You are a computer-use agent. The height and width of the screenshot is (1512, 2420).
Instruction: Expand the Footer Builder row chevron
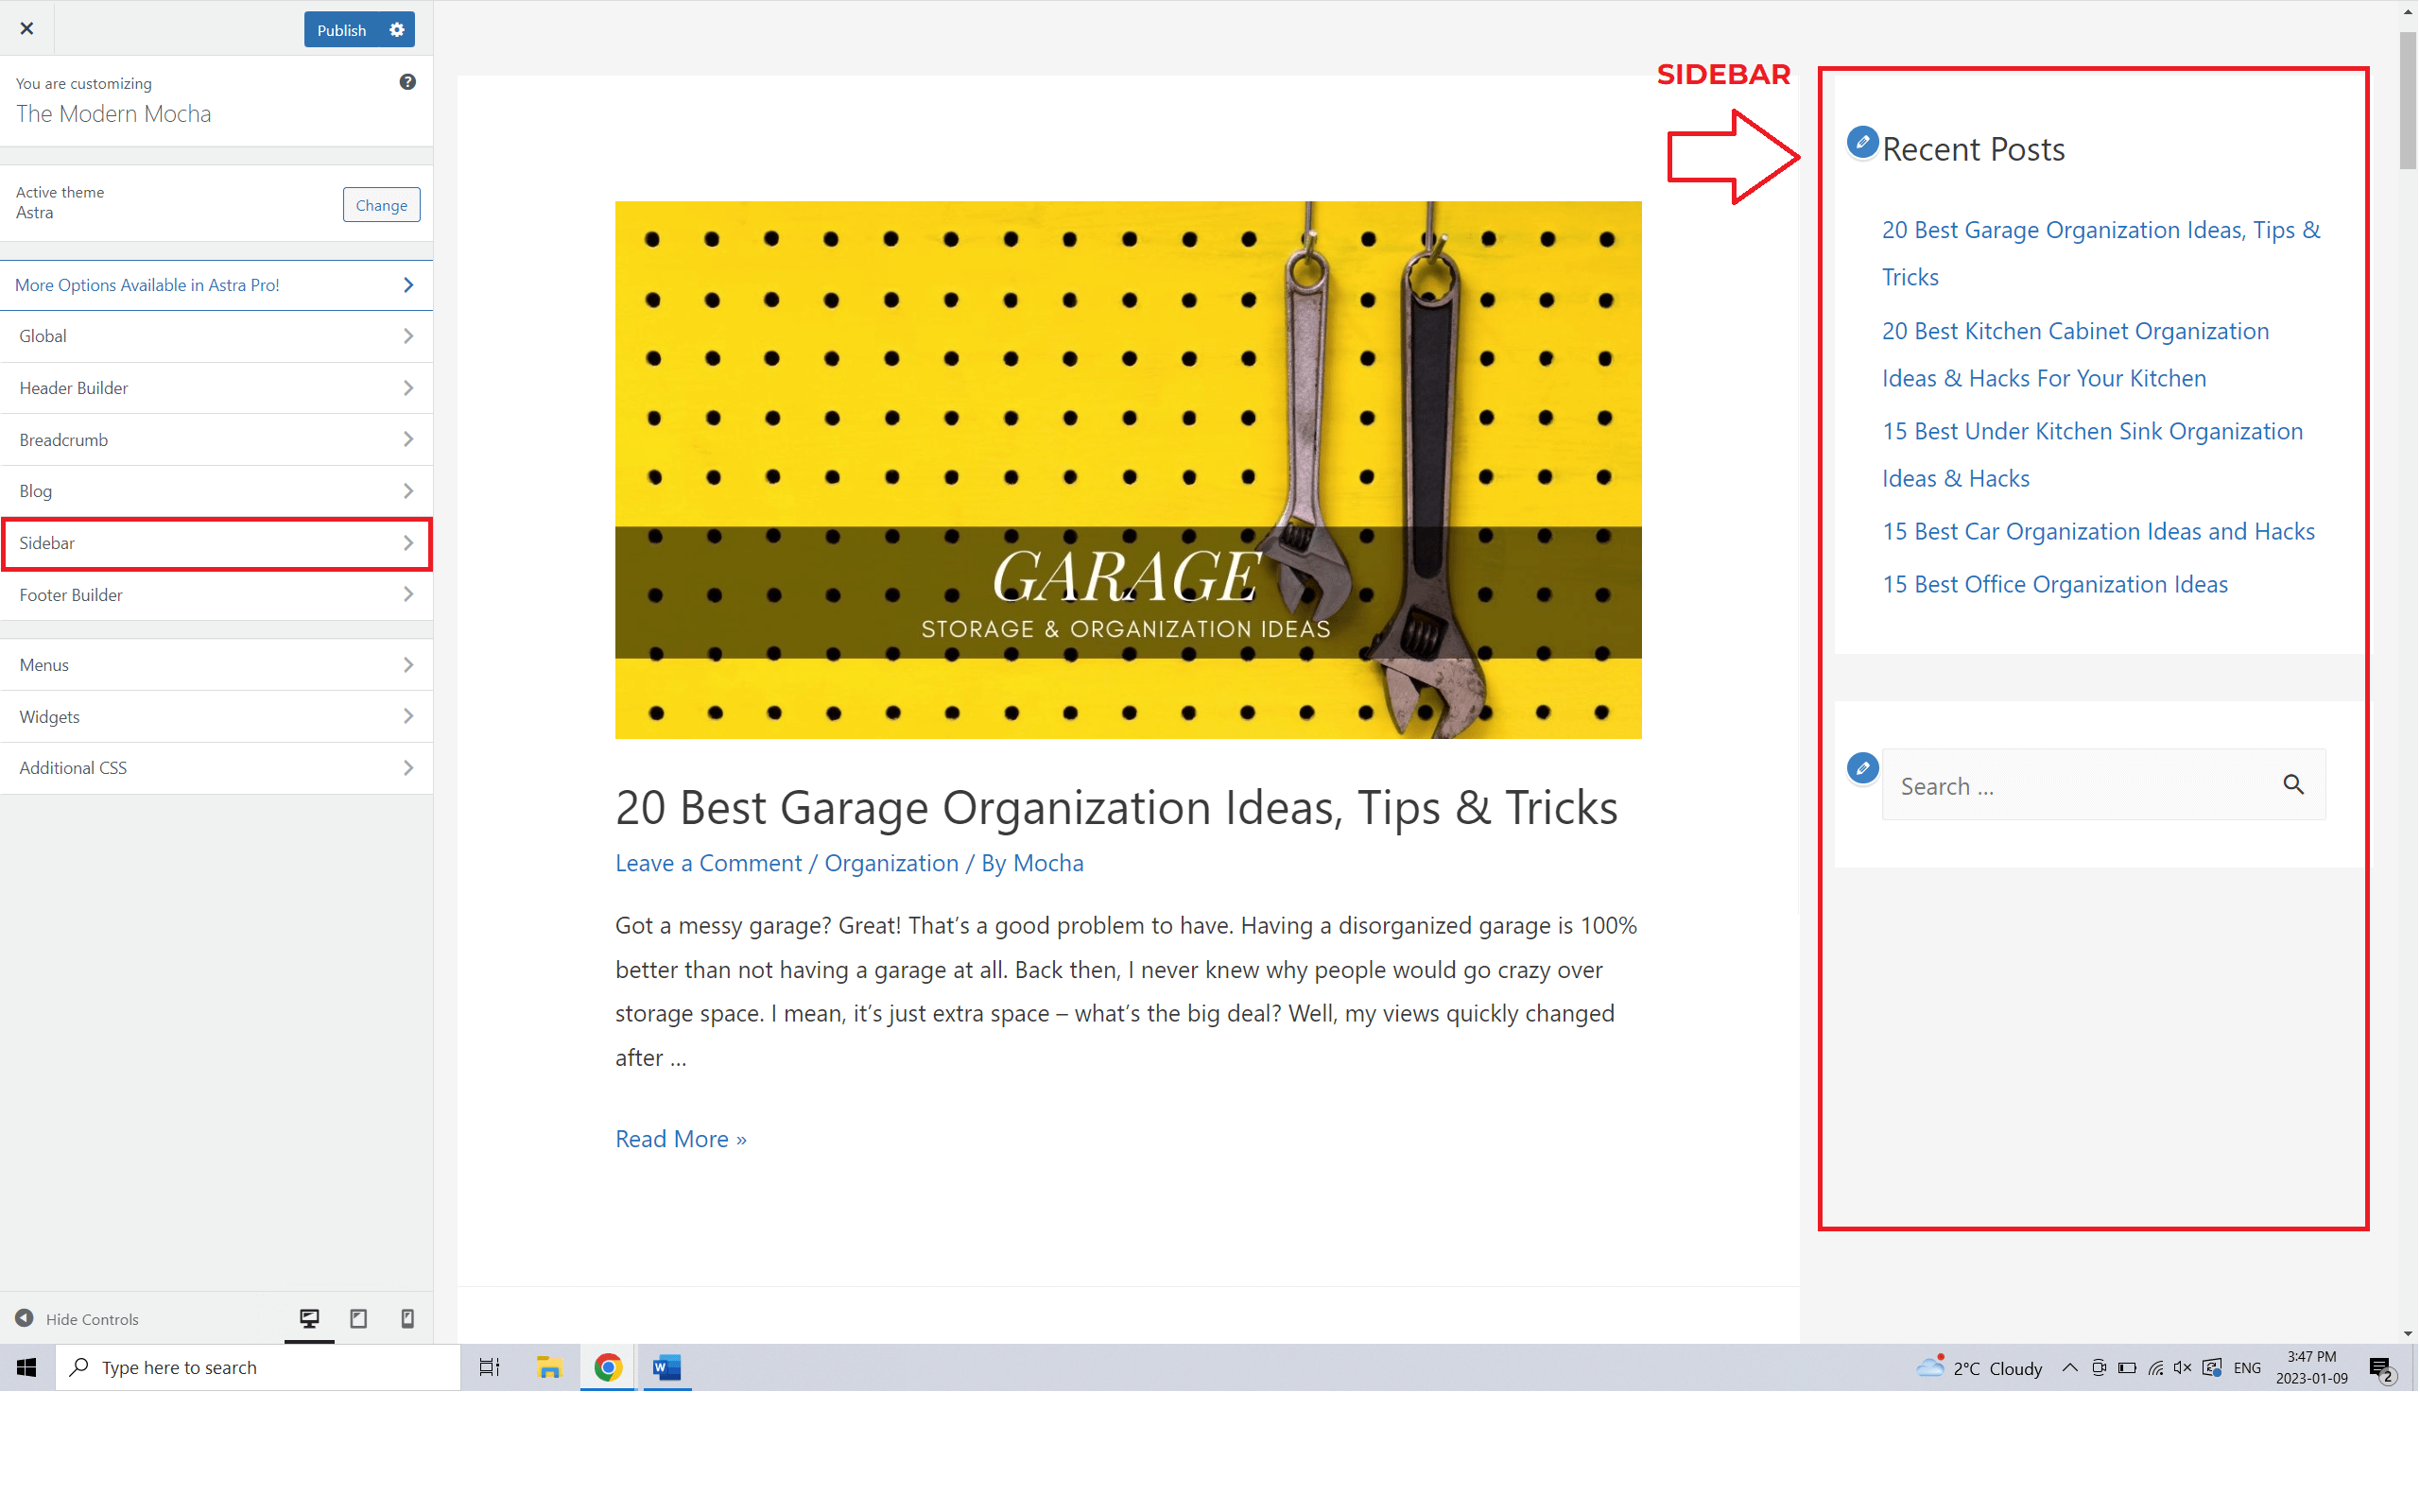click(x=408, y=595)
